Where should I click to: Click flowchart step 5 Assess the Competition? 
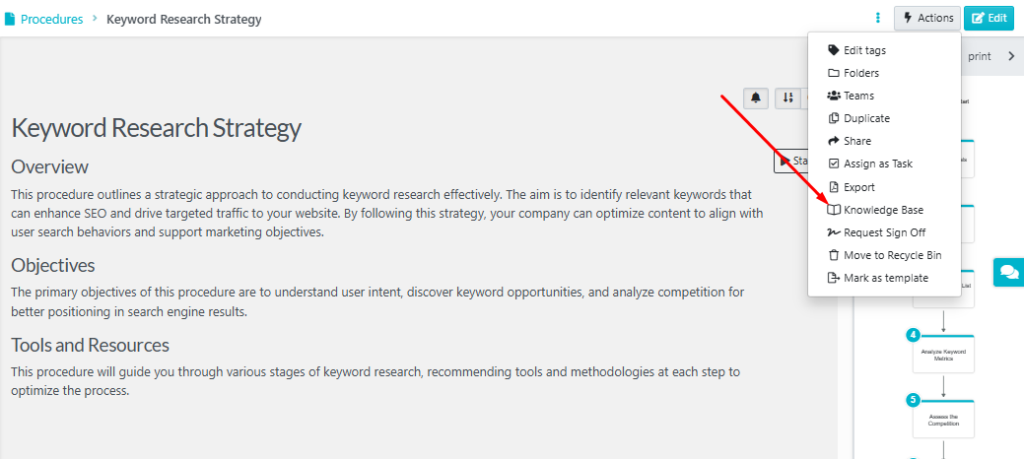tap(943, 419)
